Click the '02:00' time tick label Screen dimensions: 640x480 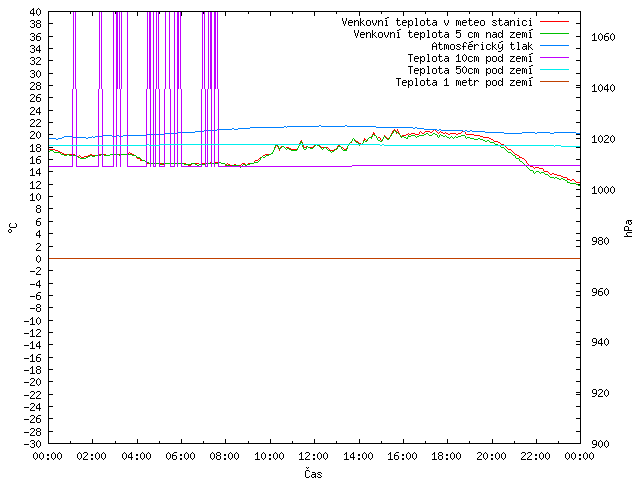coord(92,456)
